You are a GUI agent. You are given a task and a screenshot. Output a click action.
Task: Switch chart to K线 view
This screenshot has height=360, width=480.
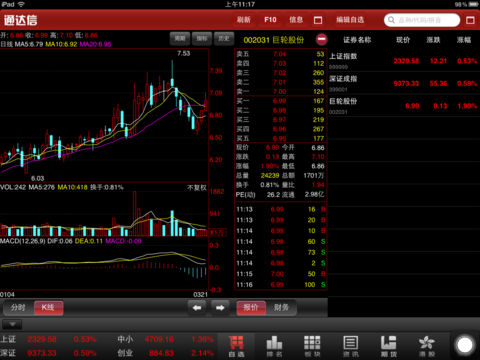(x=48, y=307)
